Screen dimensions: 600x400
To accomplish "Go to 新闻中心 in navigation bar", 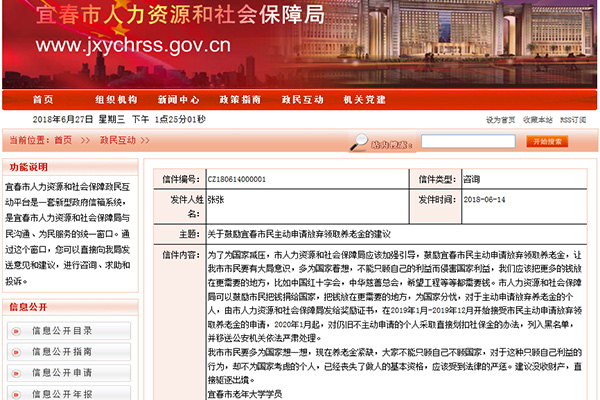I will click(178, 100).
